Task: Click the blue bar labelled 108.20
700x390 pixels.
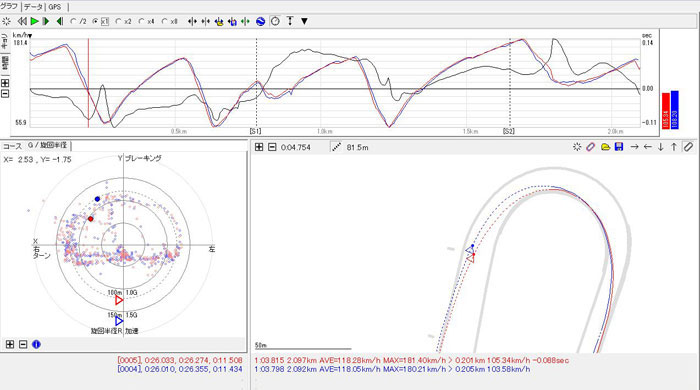Action: pyautogui.click(x=675, y=110)
